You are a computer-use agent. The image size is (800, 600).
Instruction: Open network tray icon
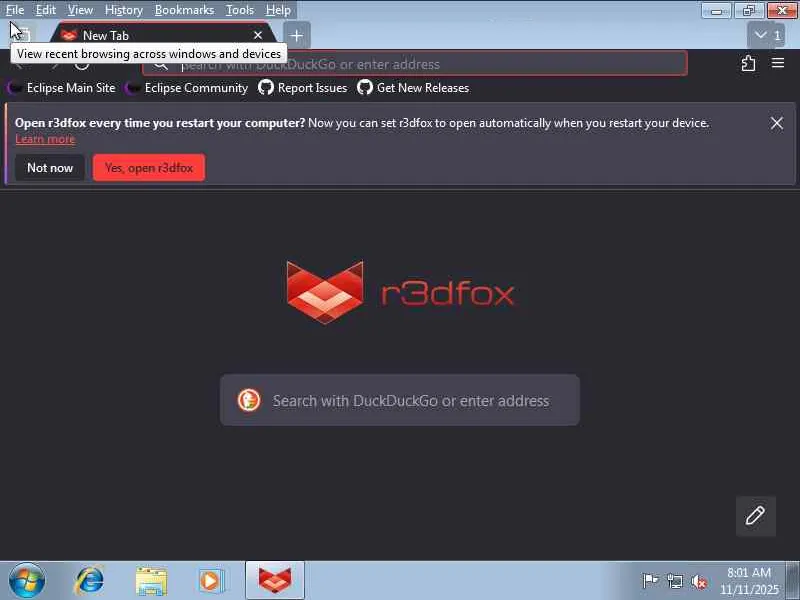click(x=674, y=581)
